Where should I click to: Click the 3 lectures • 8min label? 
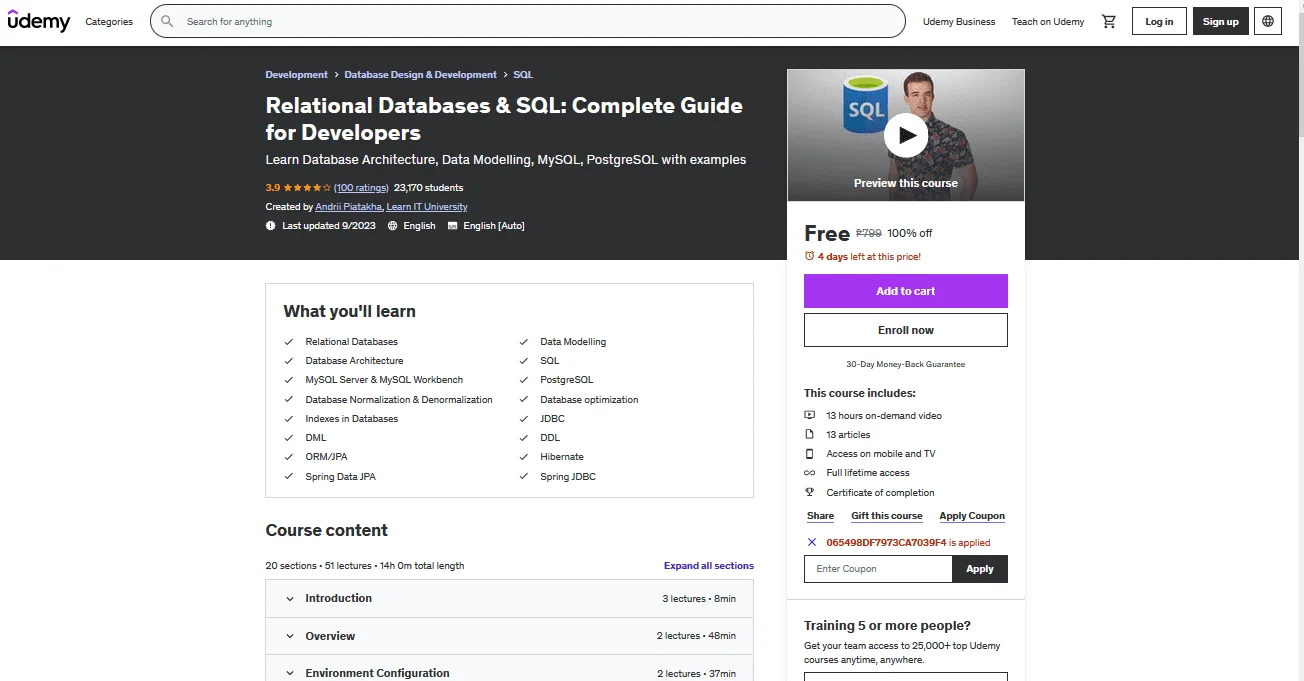[x=699, y=599]
